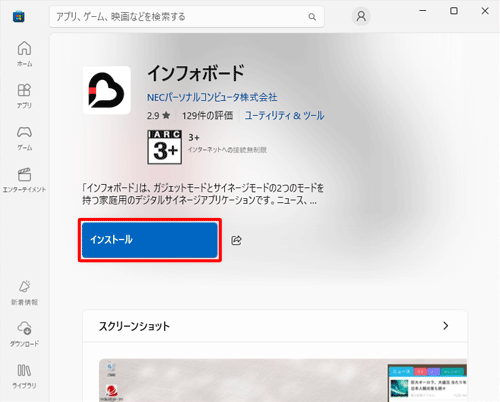Click the インフォボード app title
500x402 pixels.
(196, 73)
